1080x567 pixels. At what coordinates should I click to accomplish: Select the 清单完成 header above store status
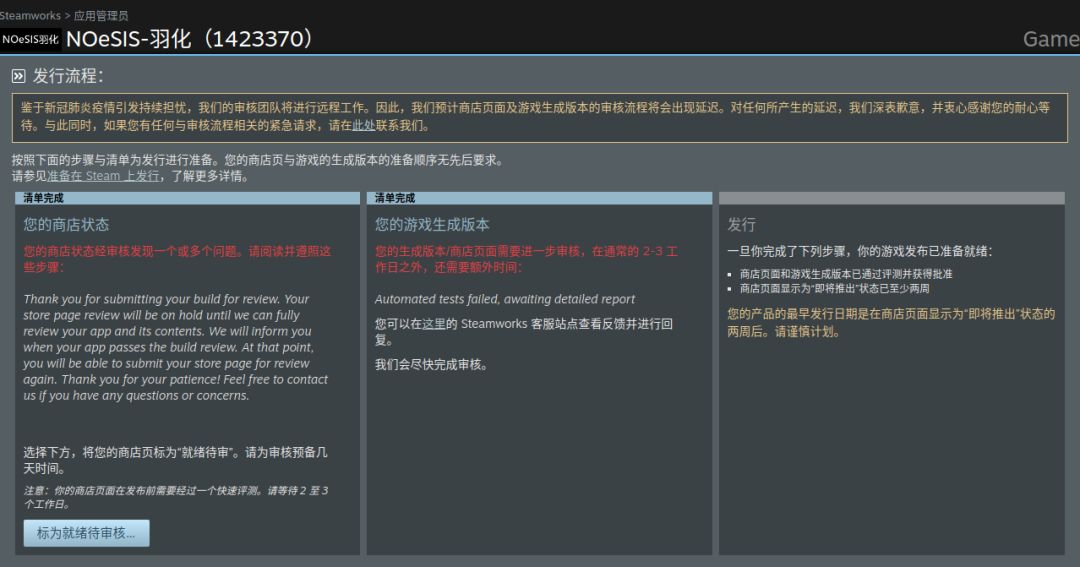[187, 198]
